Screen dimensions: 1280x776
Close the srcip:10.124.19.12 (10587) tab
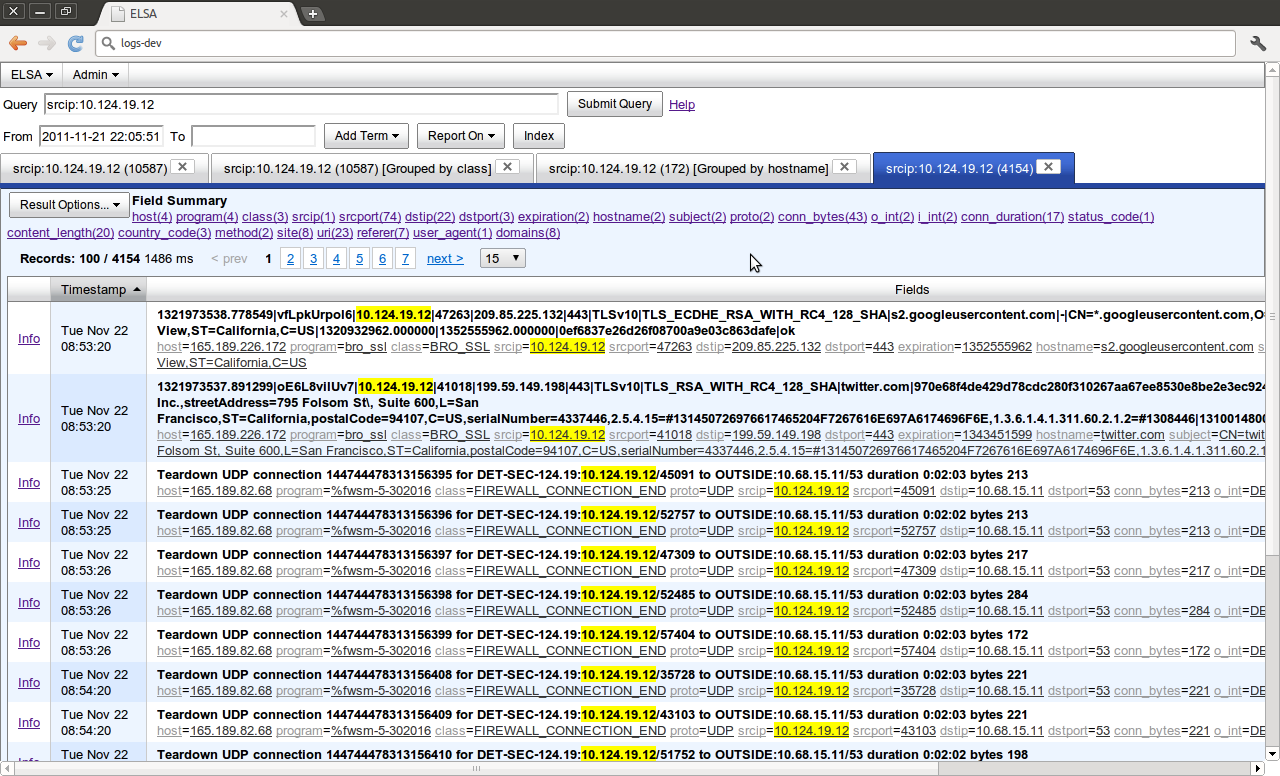(183, 167)
